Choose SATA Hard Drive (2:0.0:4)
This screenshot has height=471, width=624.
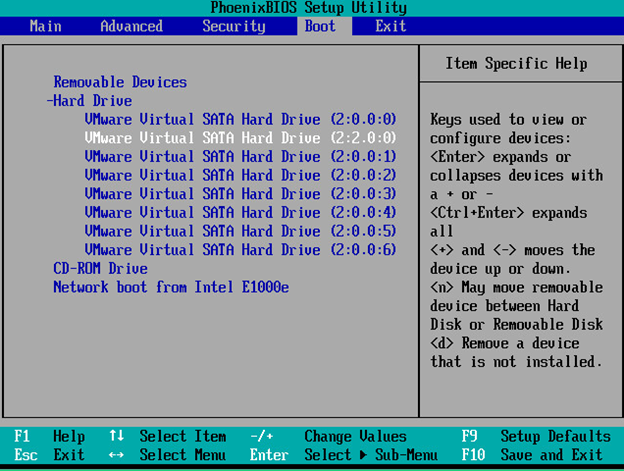click(240, 212)
